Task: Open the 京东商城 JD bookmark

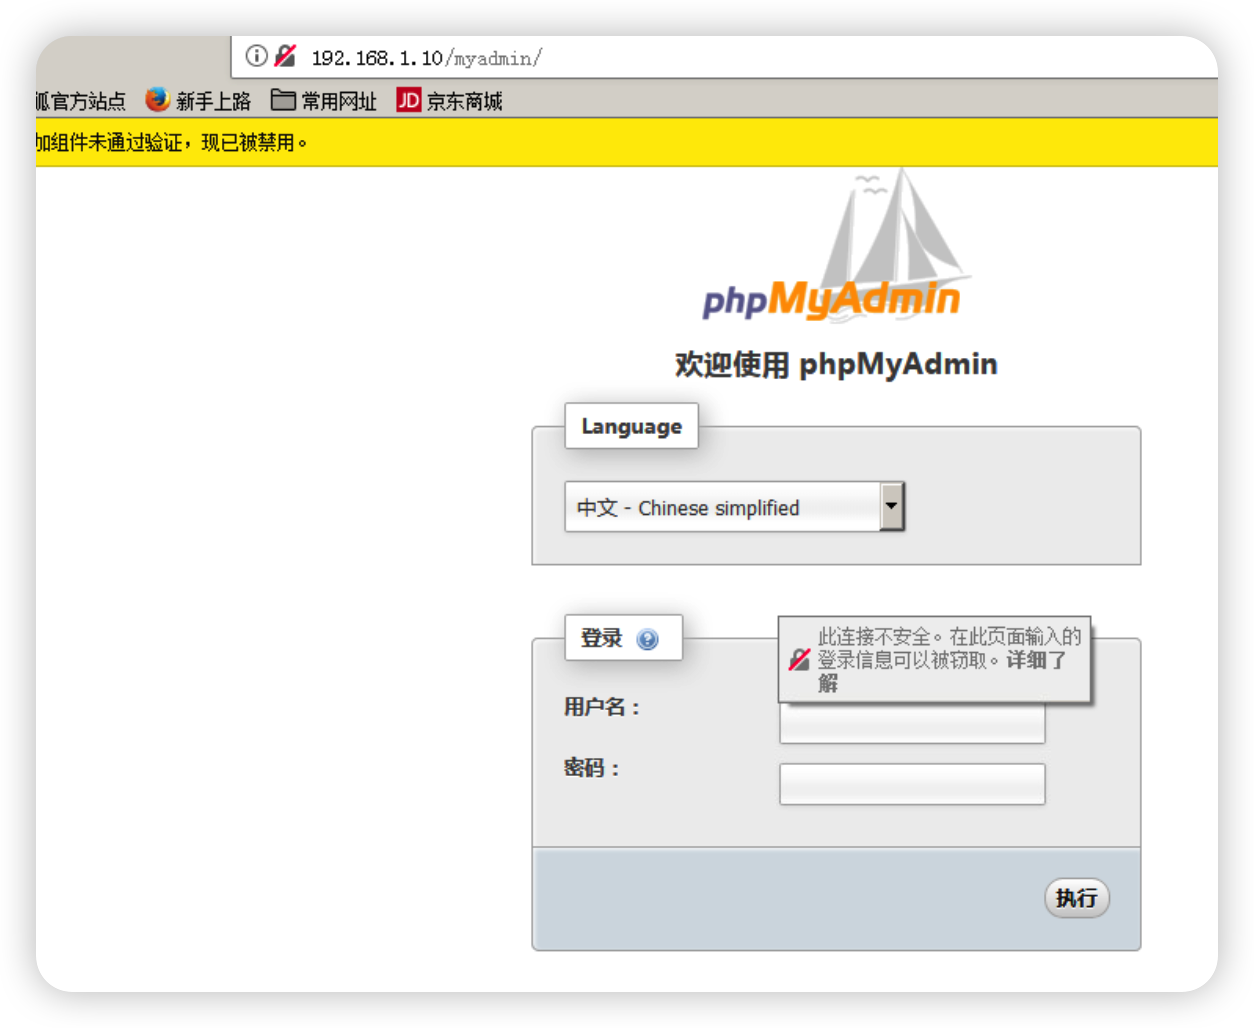Action: point(450,100)
